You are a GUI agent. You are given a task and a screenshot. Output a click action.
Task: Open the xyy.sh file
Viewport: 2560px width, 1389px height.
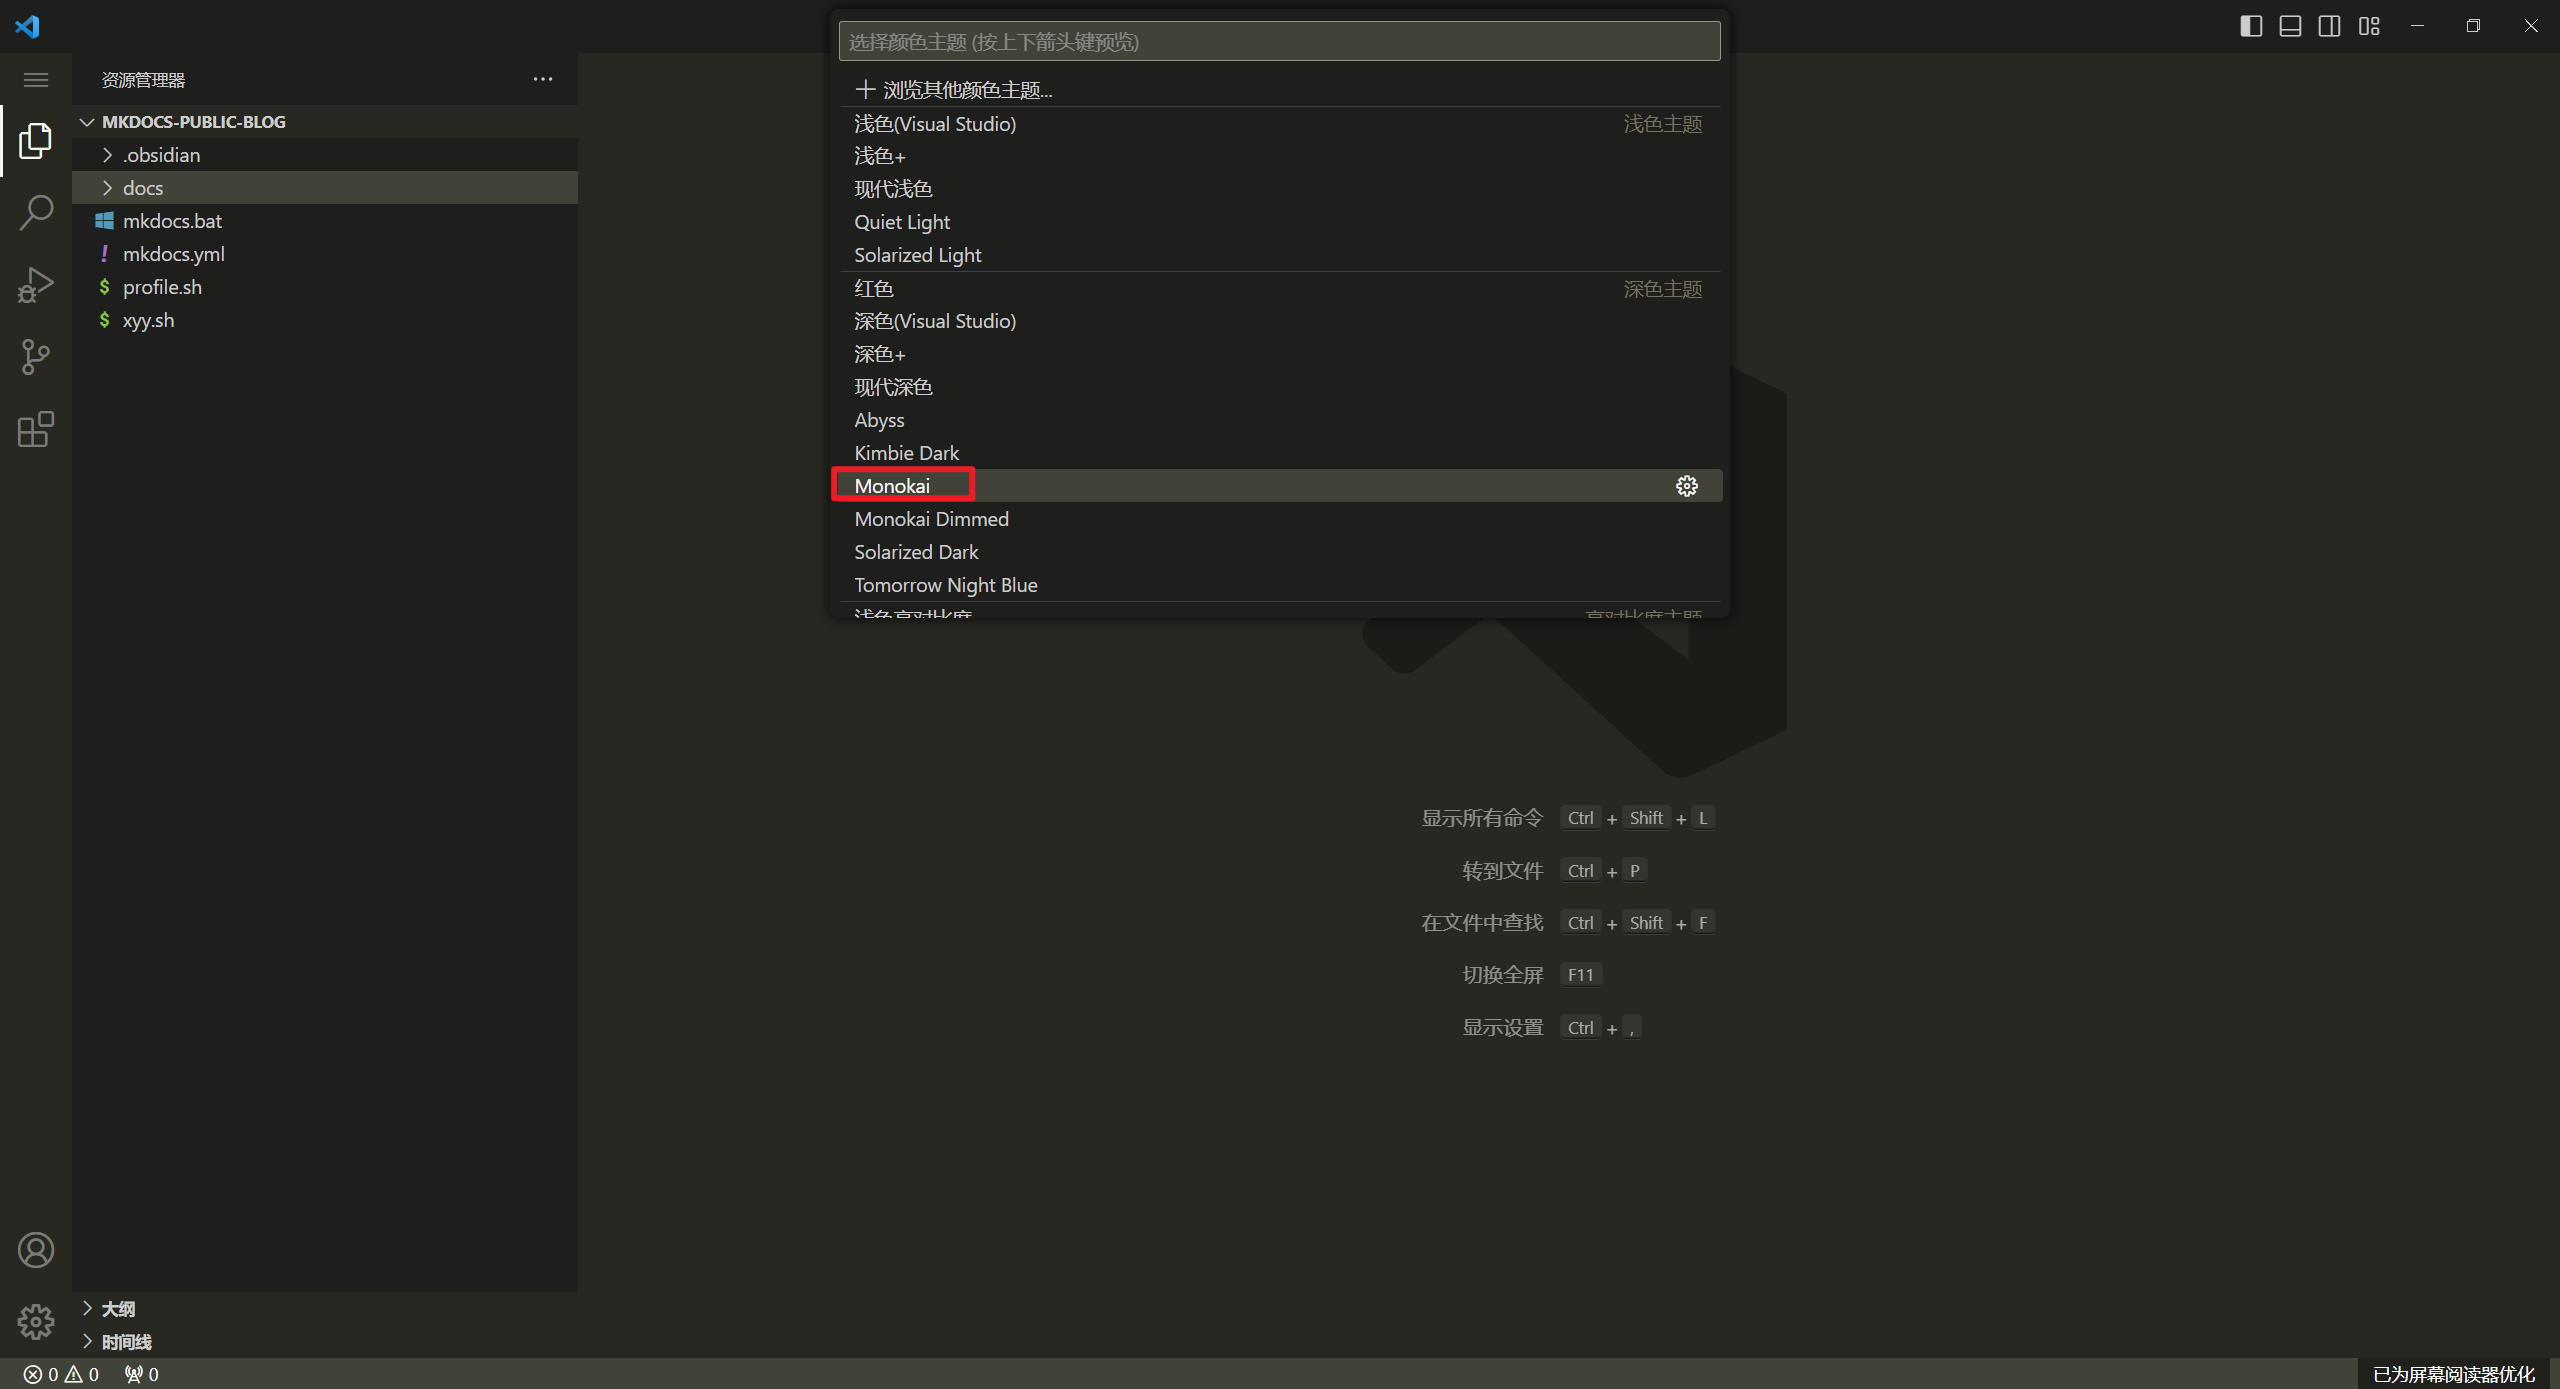tap(325, 320)
